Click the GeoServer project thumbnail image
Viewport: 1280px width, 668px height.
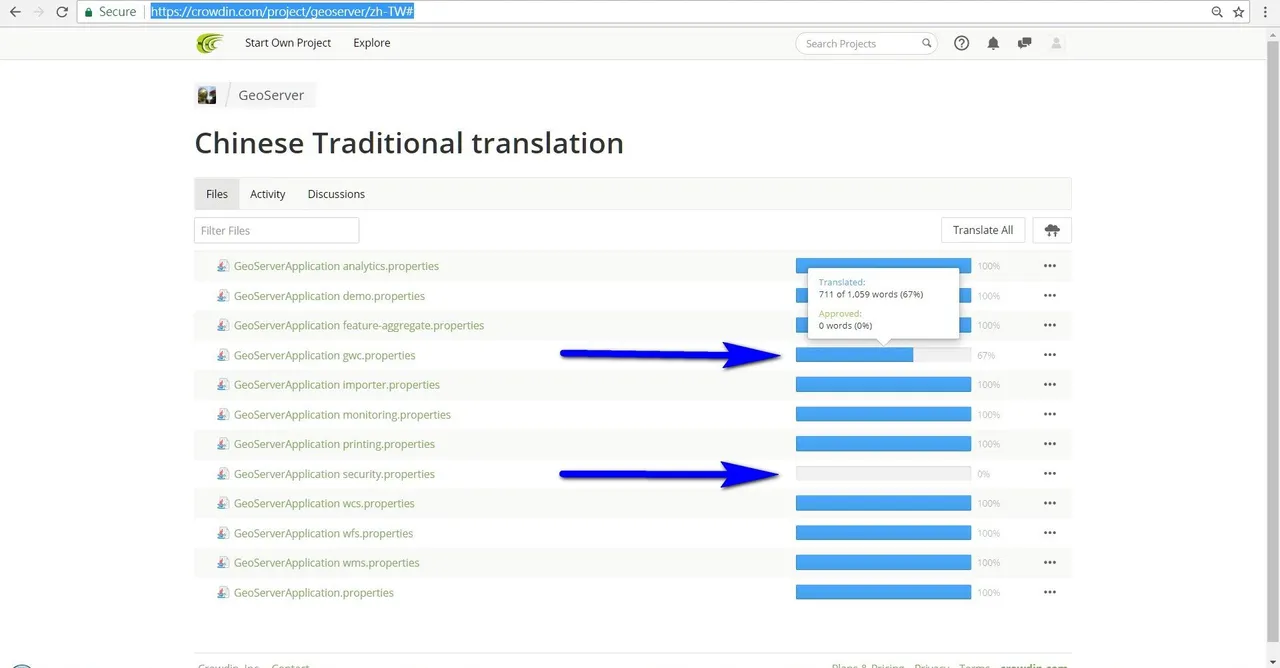click(x=207, y=95)
